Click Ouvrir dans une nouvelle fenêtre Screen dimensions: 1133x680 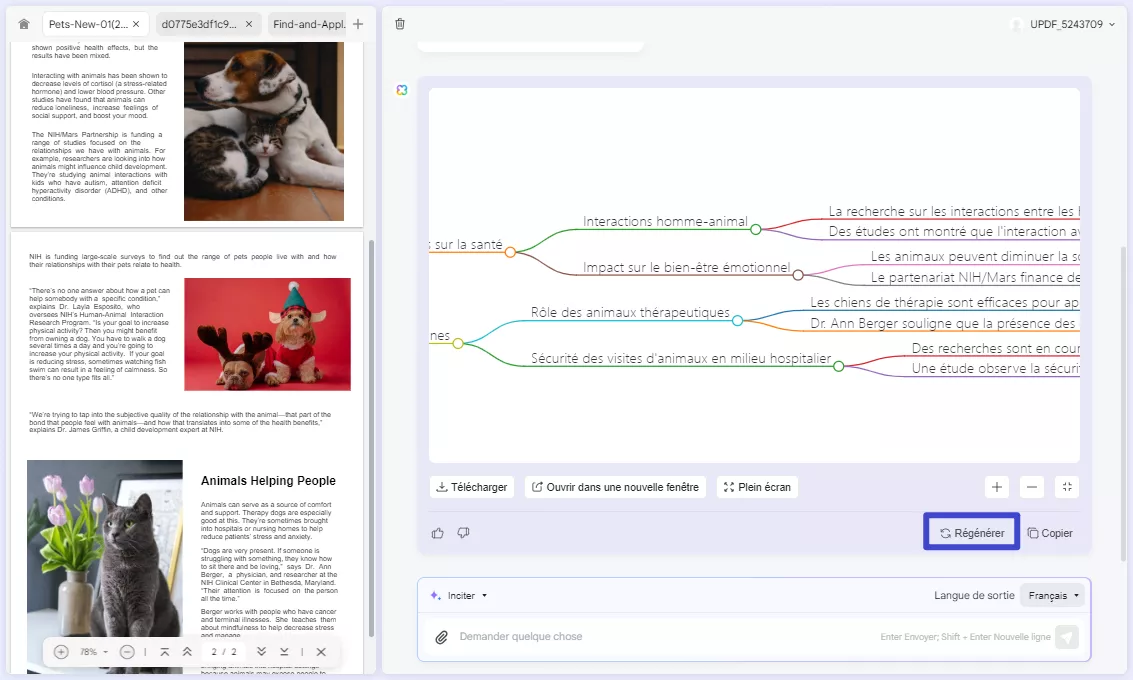(616, 487)
